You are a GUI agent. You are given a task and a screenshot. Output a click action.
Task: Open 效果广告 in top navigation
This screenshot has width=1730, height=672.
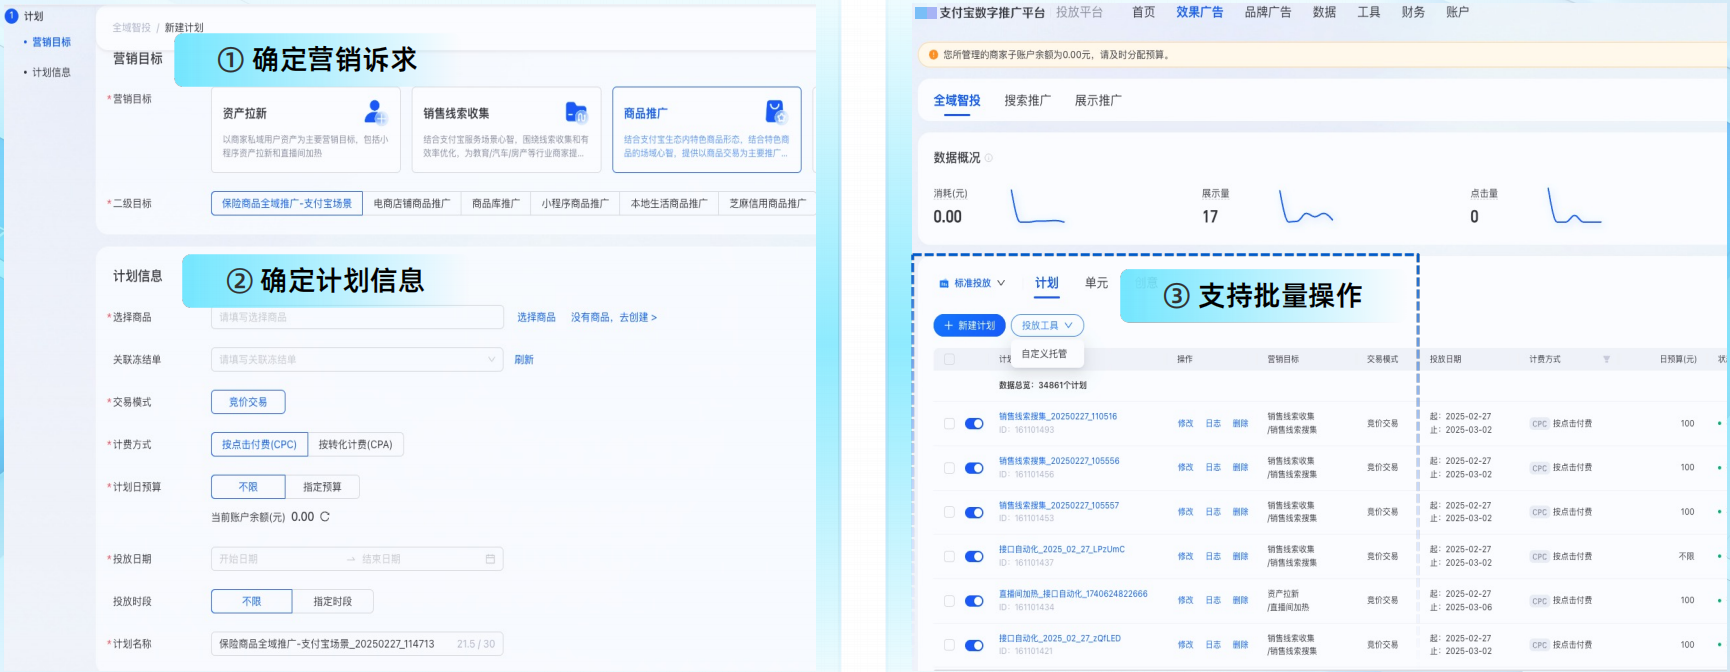click(1199, 12)
